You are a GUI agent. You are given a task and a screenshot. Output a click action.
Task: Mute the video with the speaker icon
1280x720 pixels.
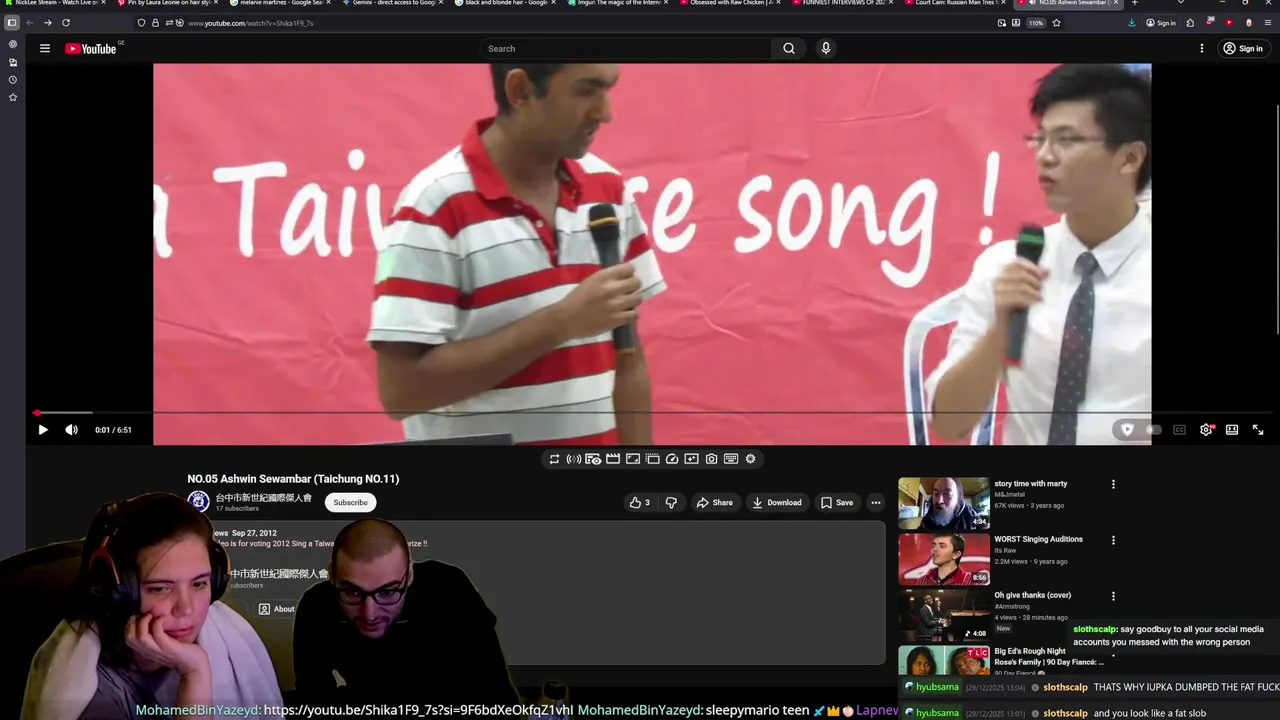[71, 430]
